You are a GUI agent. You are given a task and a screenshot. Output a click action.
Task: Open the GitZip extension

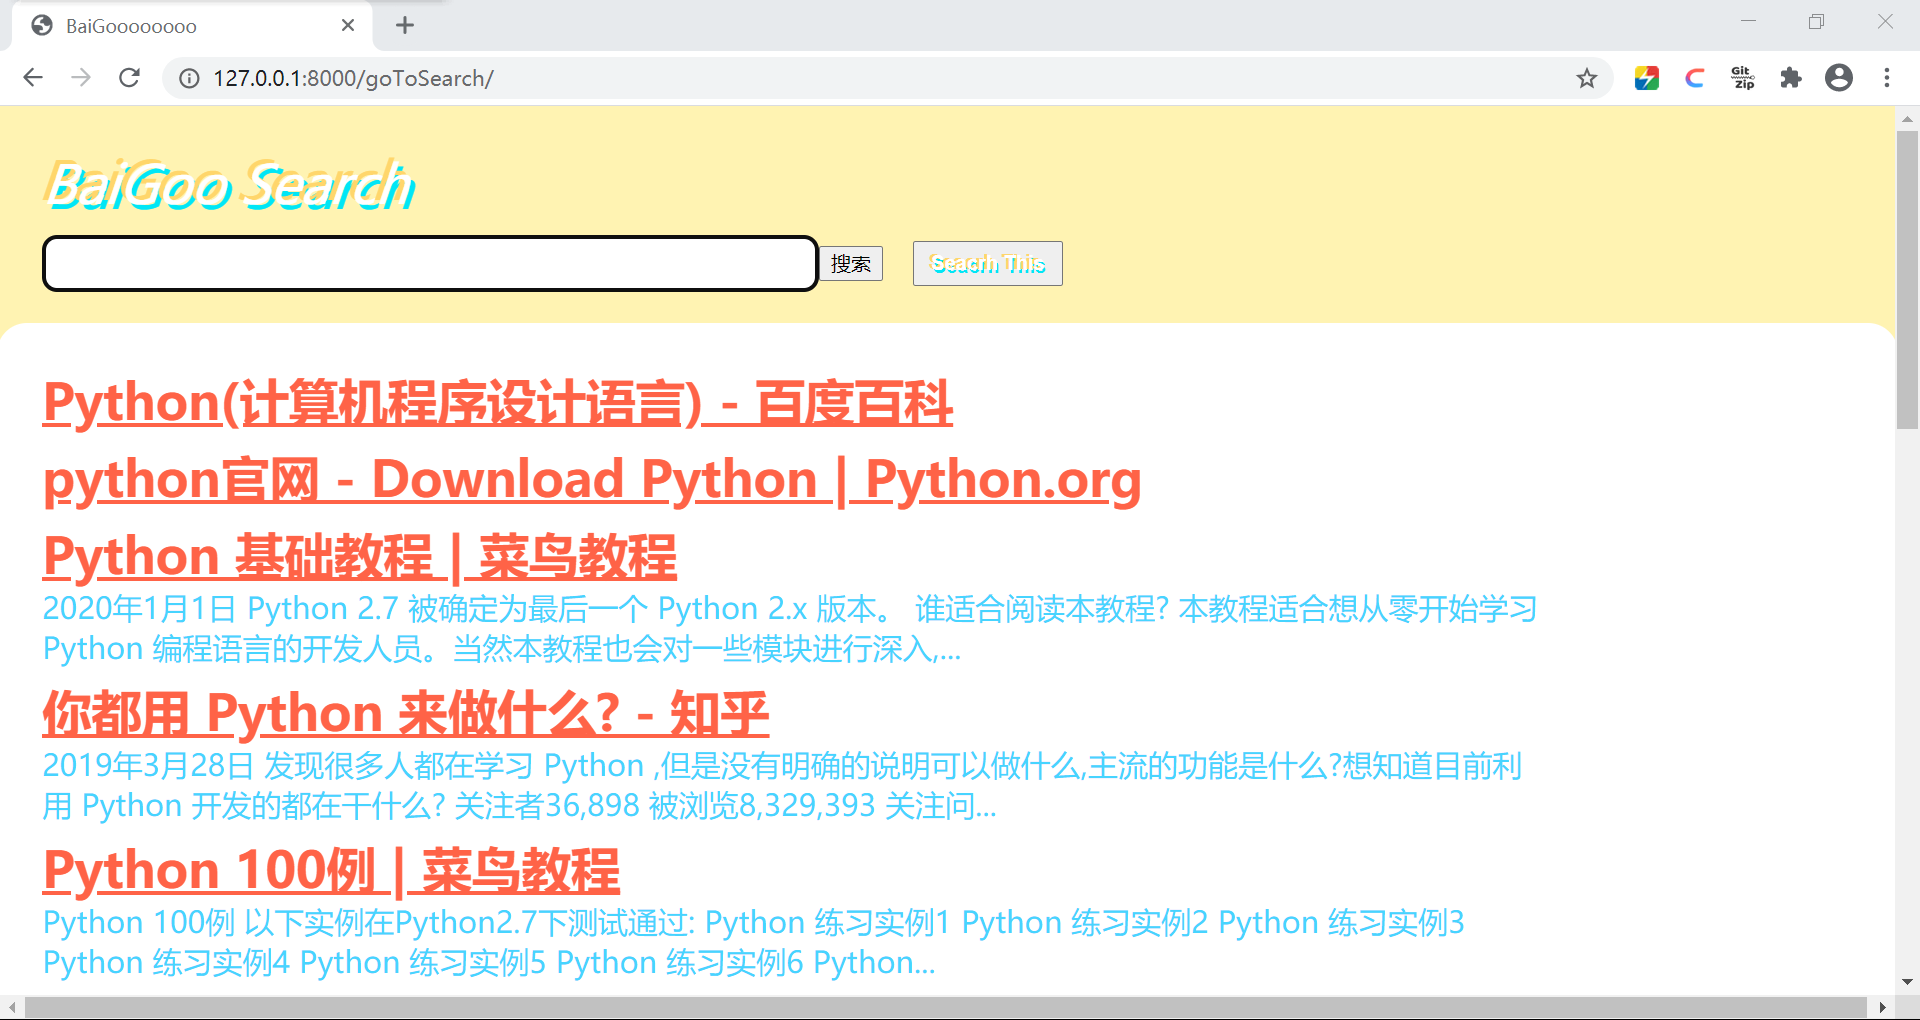(1743, 78)
